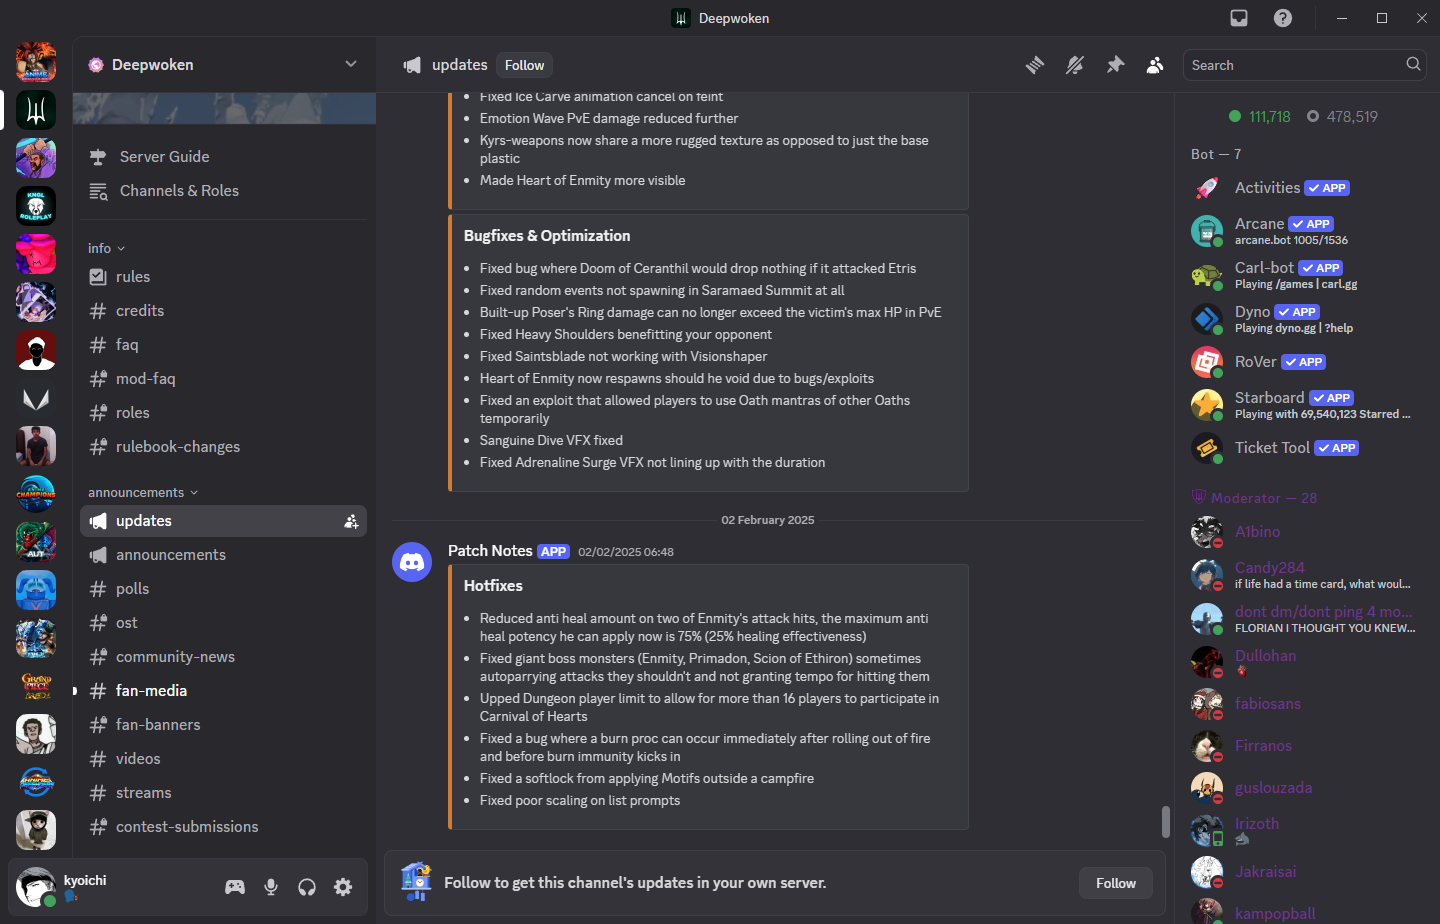Open community-news channel
The image size is (1440, 924).
click(x=224, y=657)
